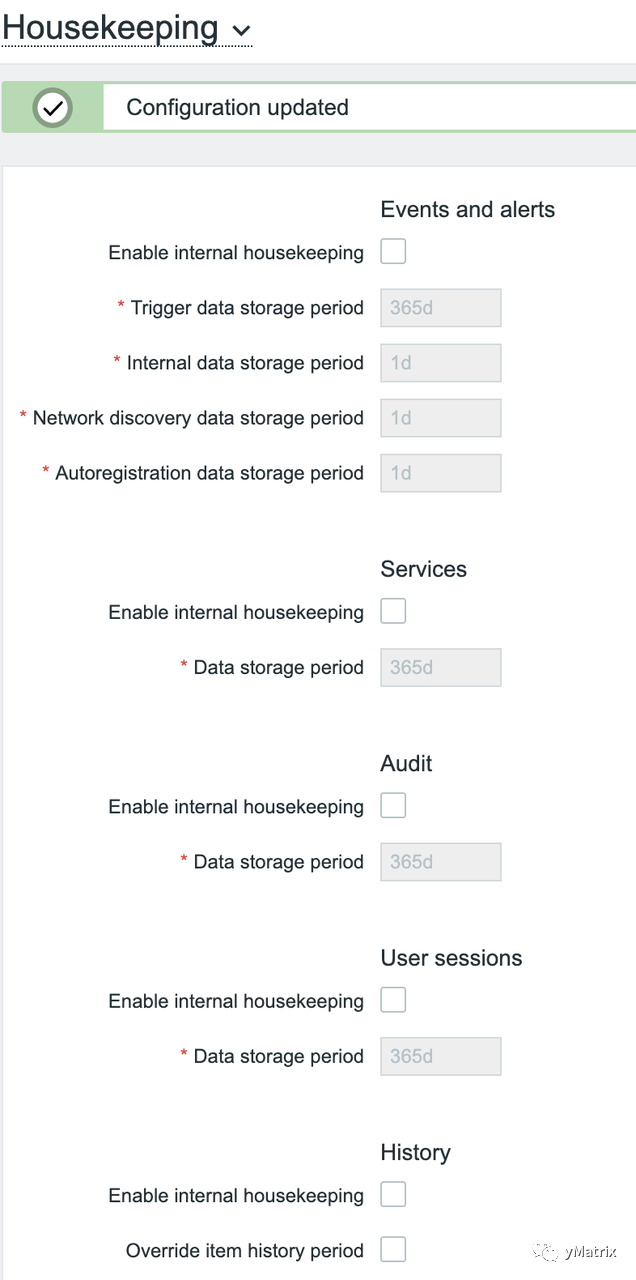
Task: Enable internal housekeeping for Events and alerts
Action: [x=394, y=252]
